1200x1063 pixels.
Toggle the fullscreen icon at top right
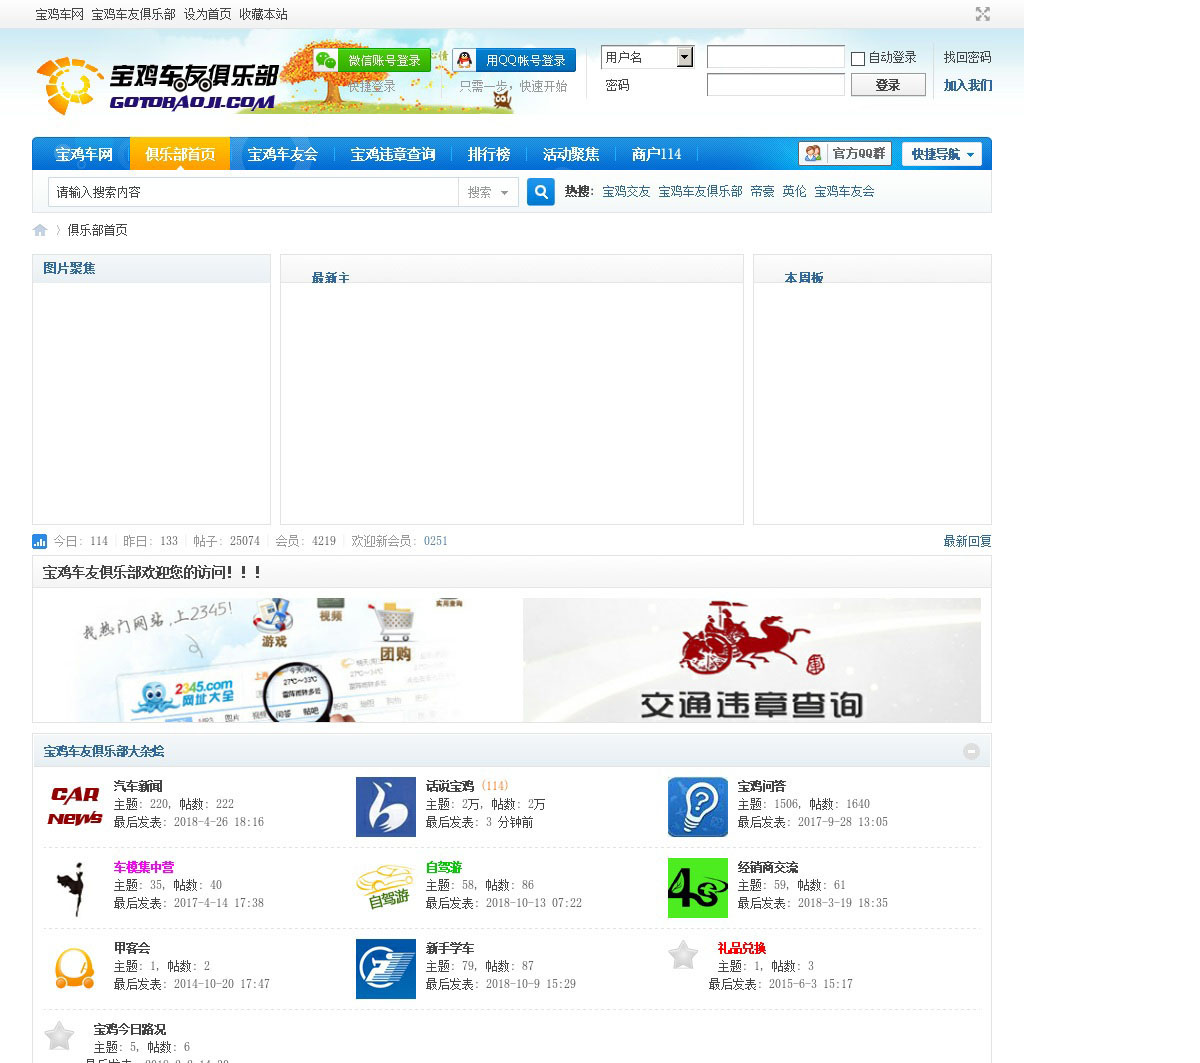tap(982, 14)
